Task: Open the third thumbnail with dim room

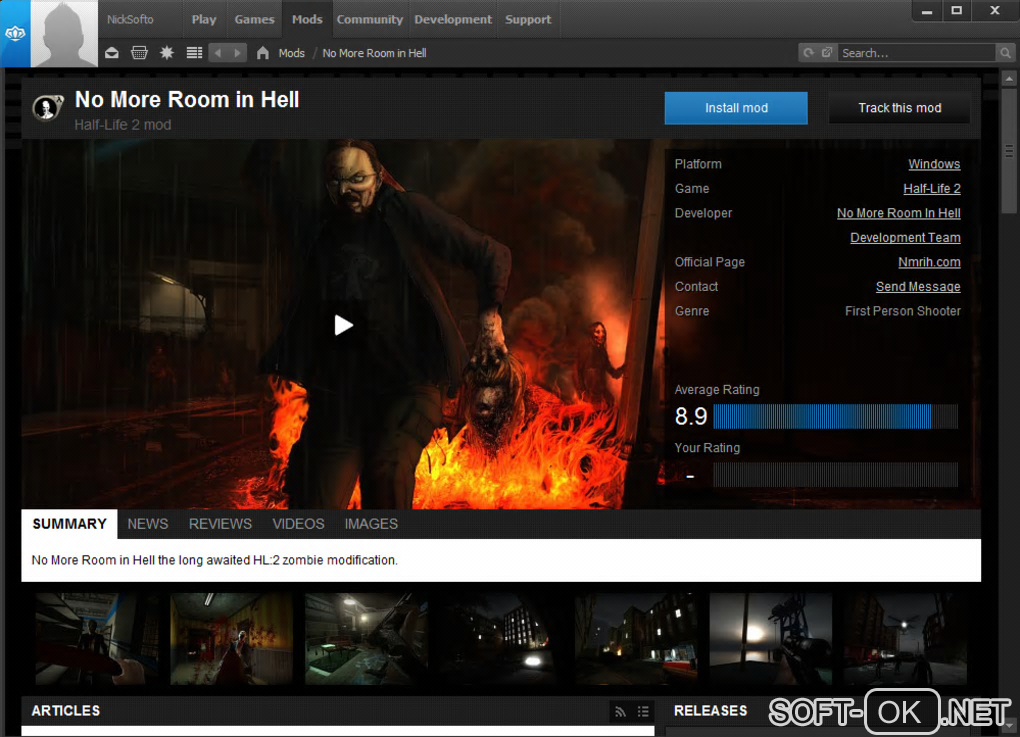Action: [x=366, y=639]
